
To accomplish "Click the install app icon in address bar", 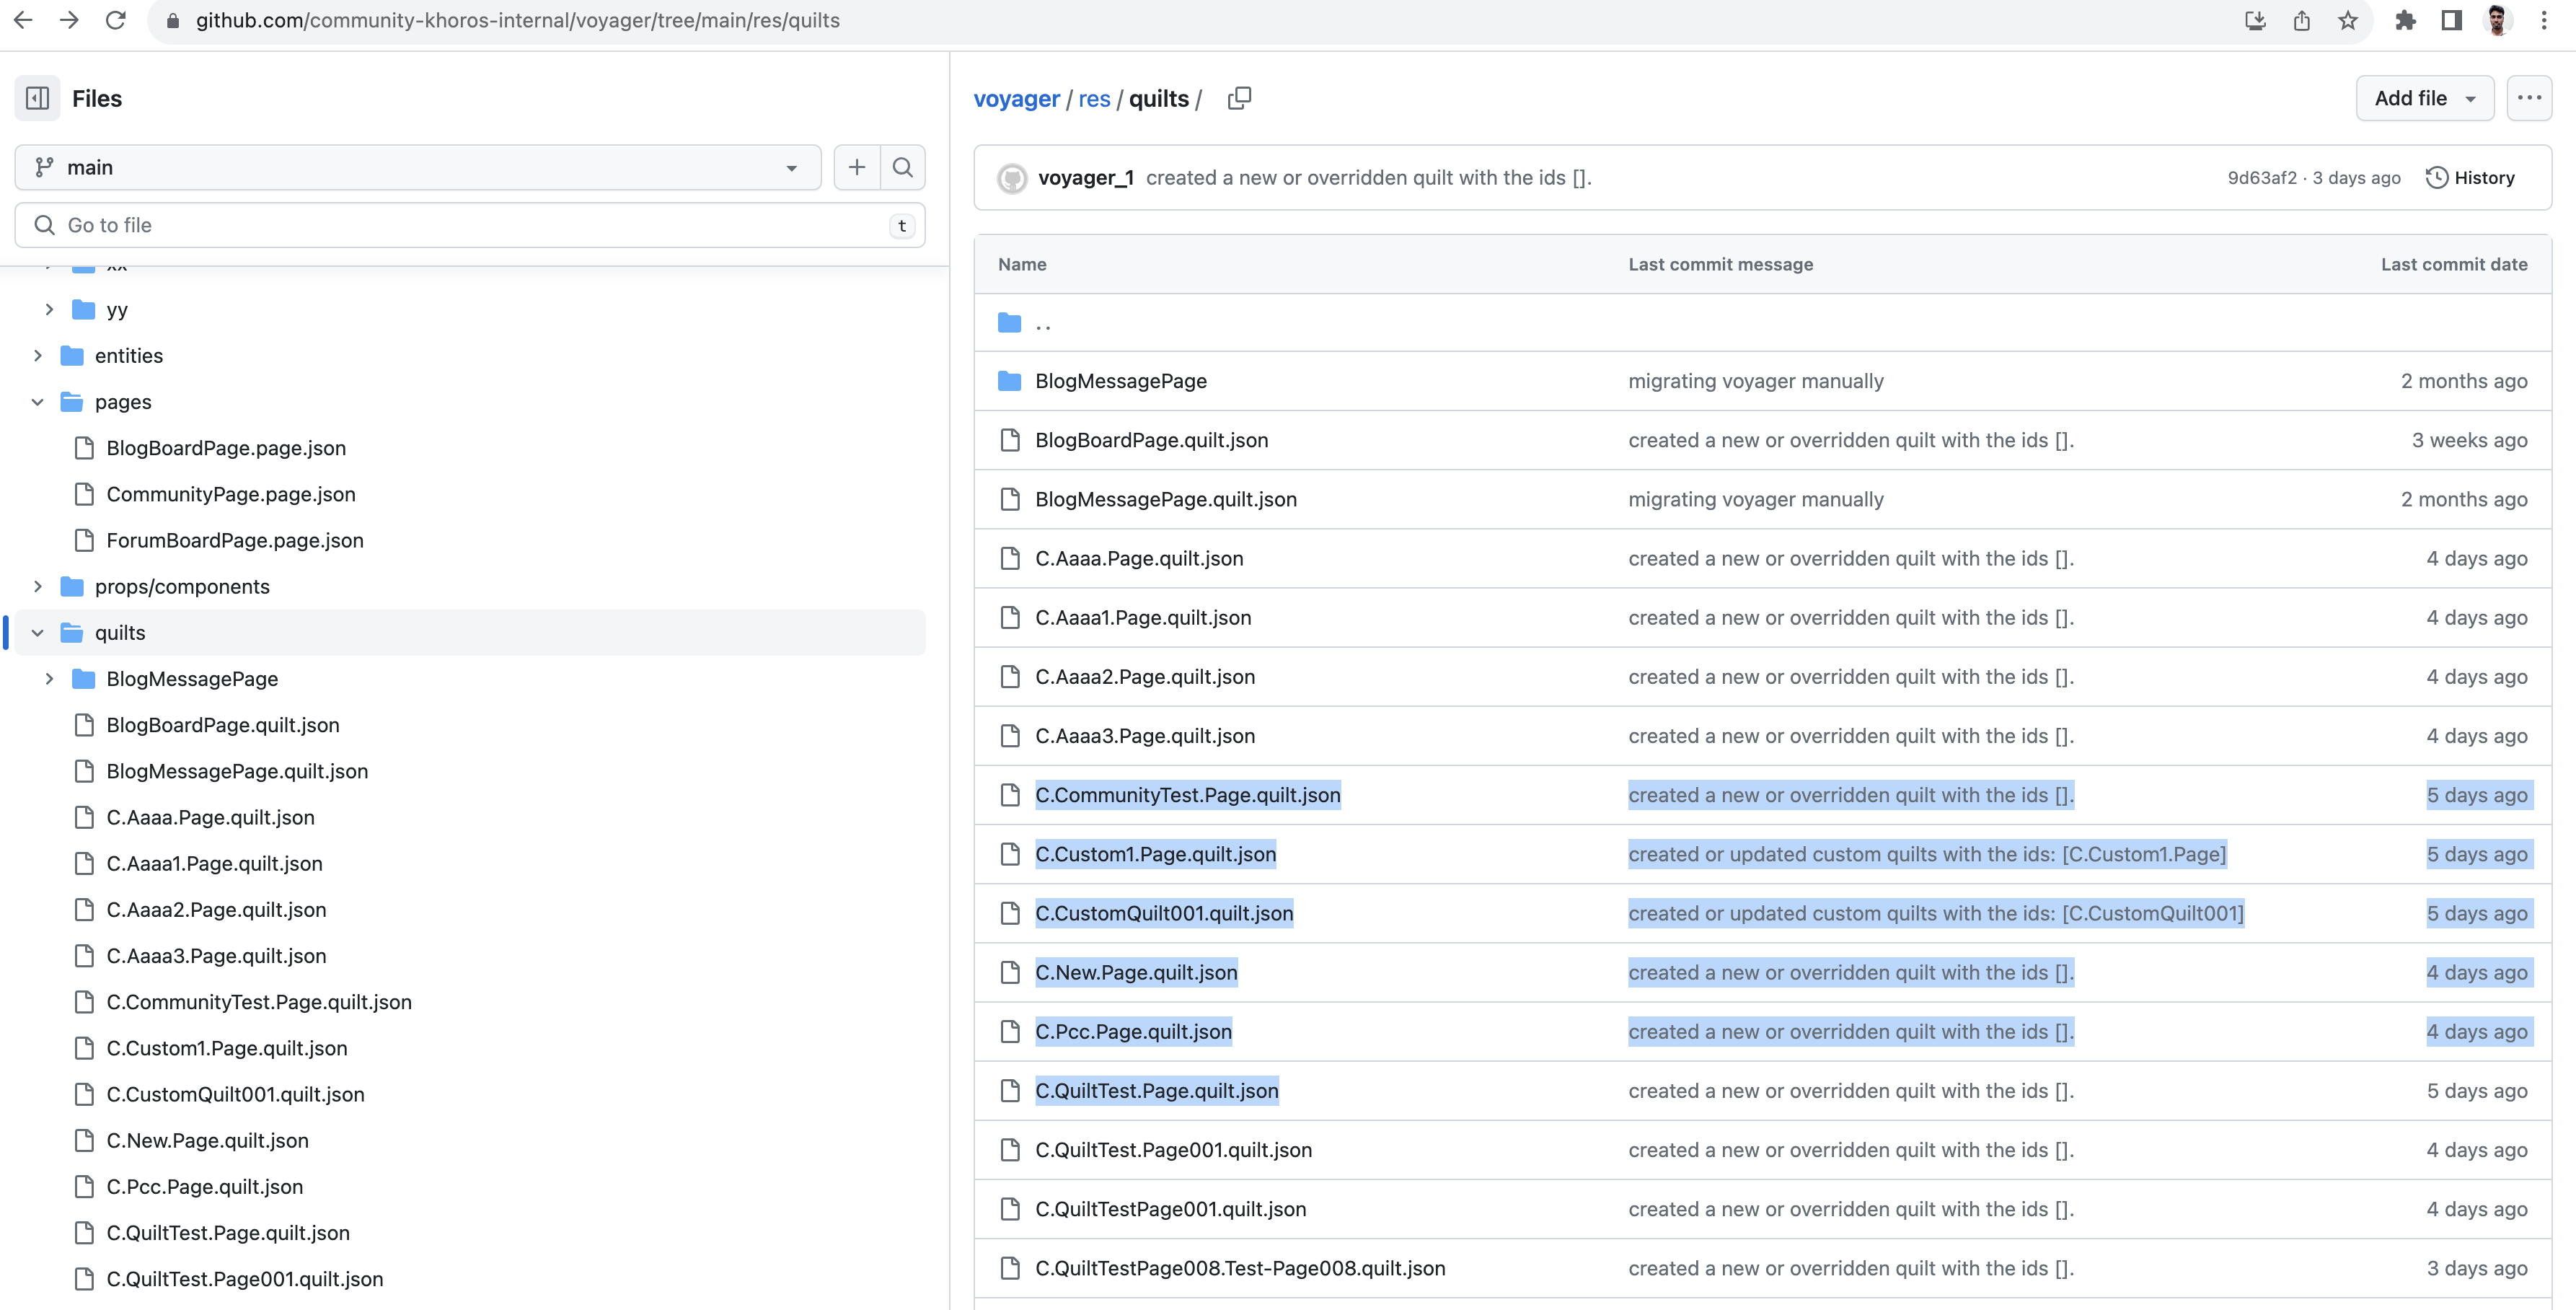I will tap(2255, 20).
